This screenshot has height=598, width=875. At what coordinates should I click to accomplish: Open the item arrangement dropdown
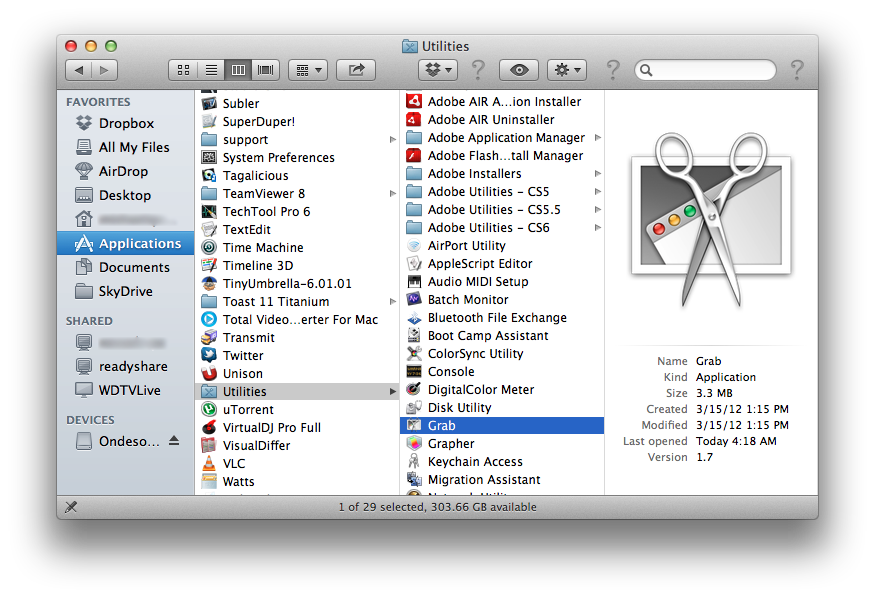(x=308, y=70)
